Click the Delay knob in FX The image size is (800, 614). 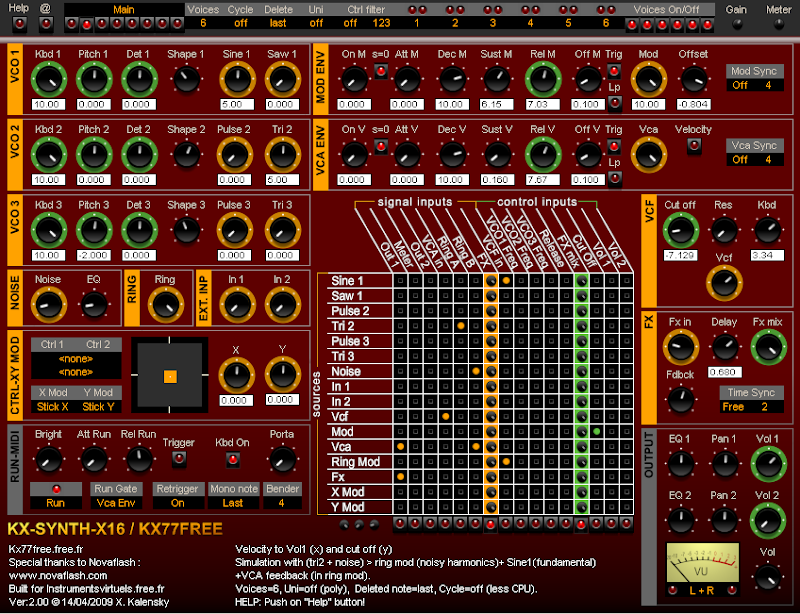724,347
